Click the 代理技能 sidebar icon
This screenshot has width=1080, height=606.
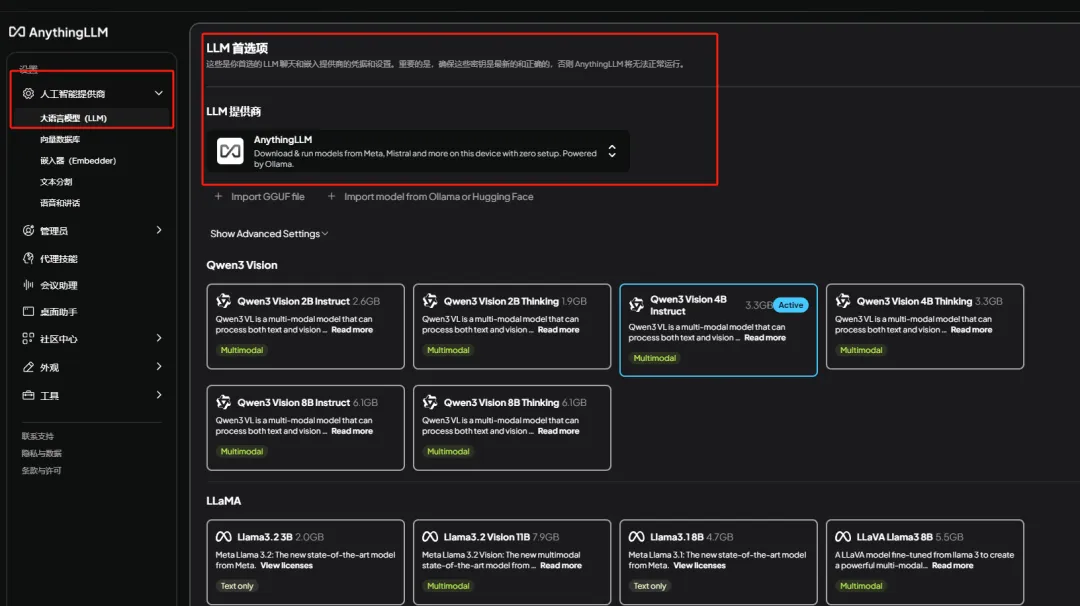(x=28, y=258)
